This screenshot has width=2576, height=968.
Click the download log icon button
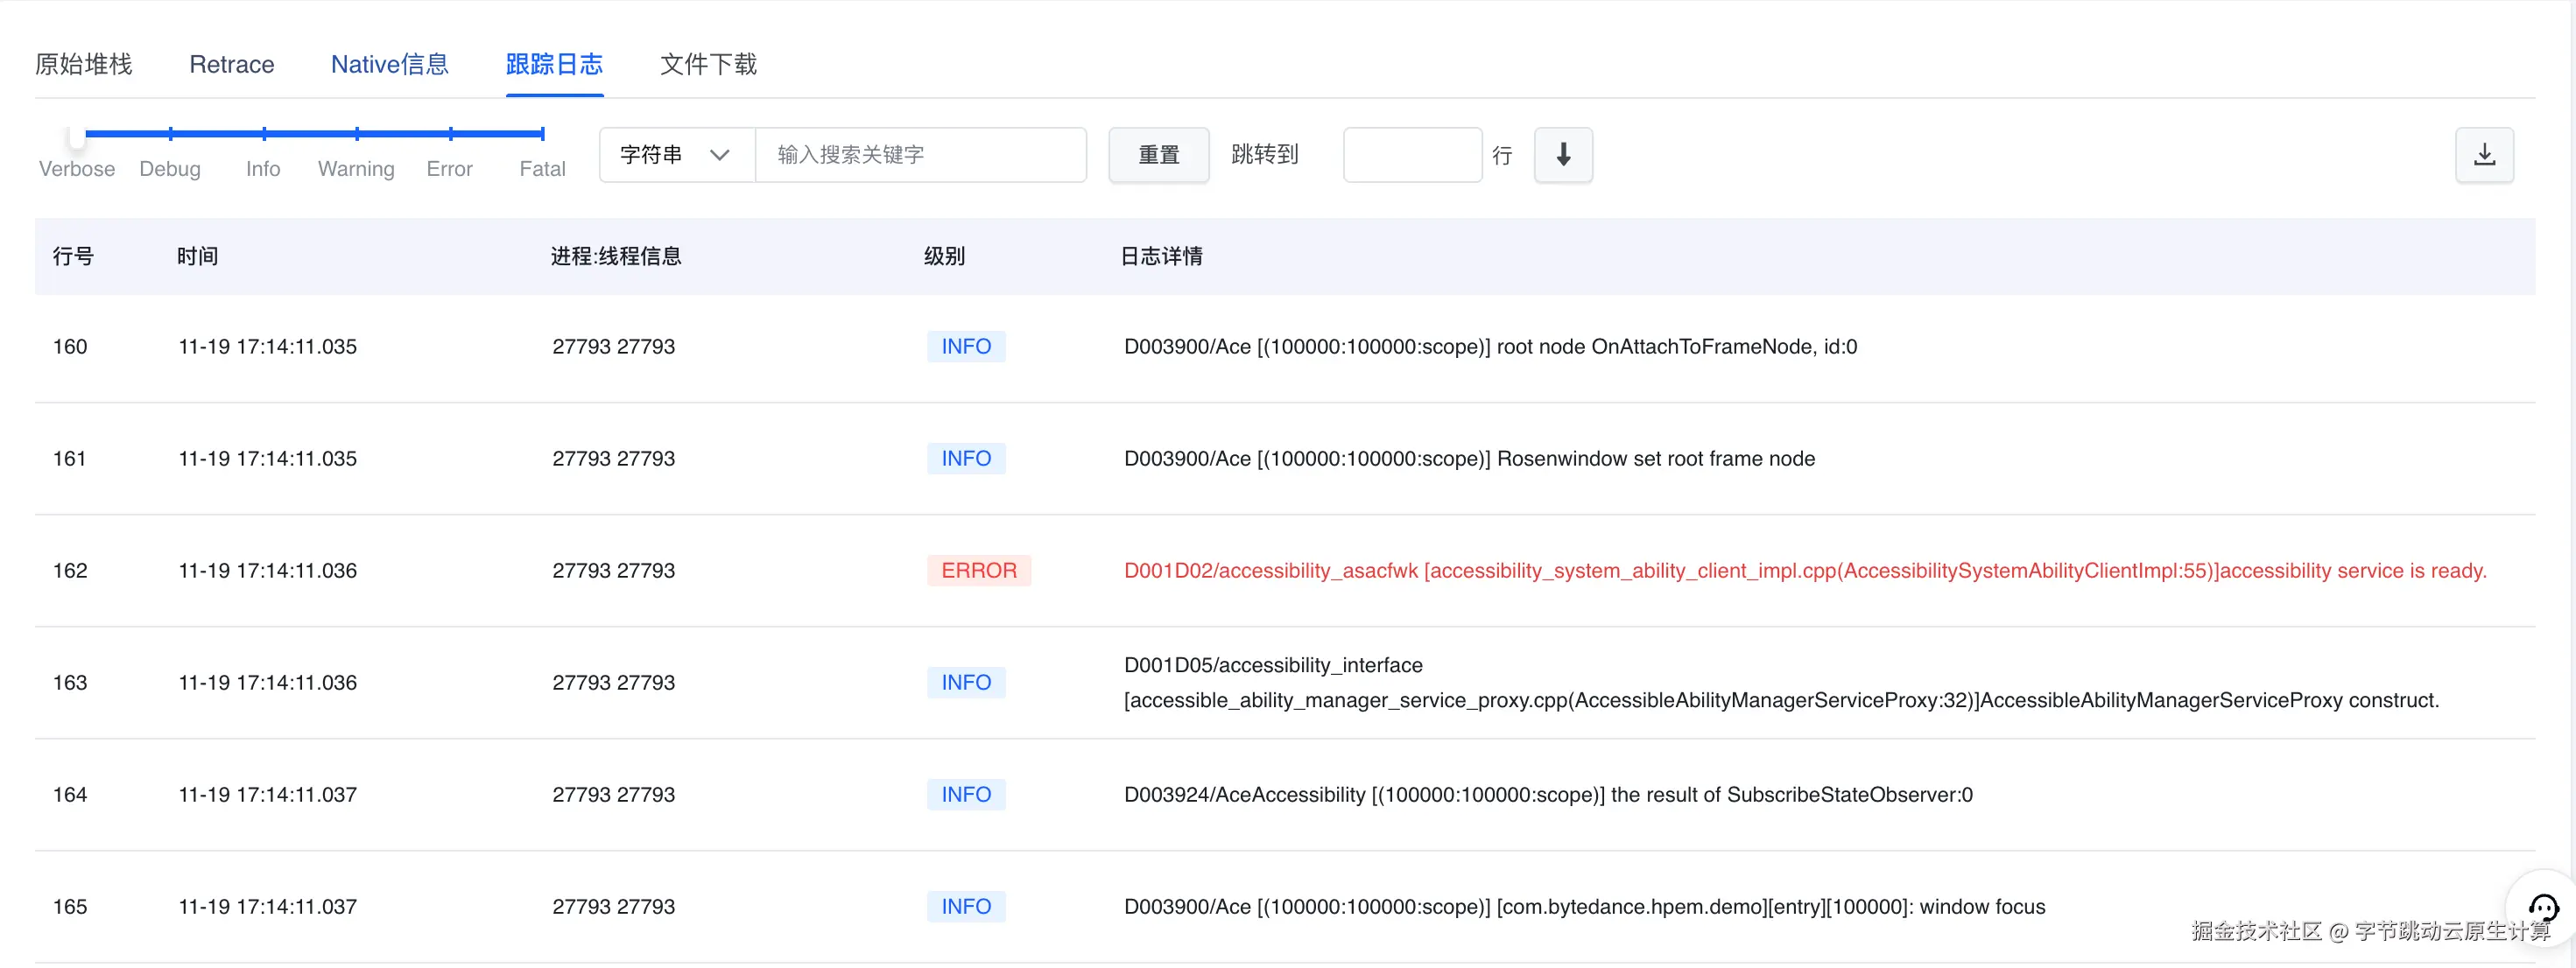coord(2484,155)
